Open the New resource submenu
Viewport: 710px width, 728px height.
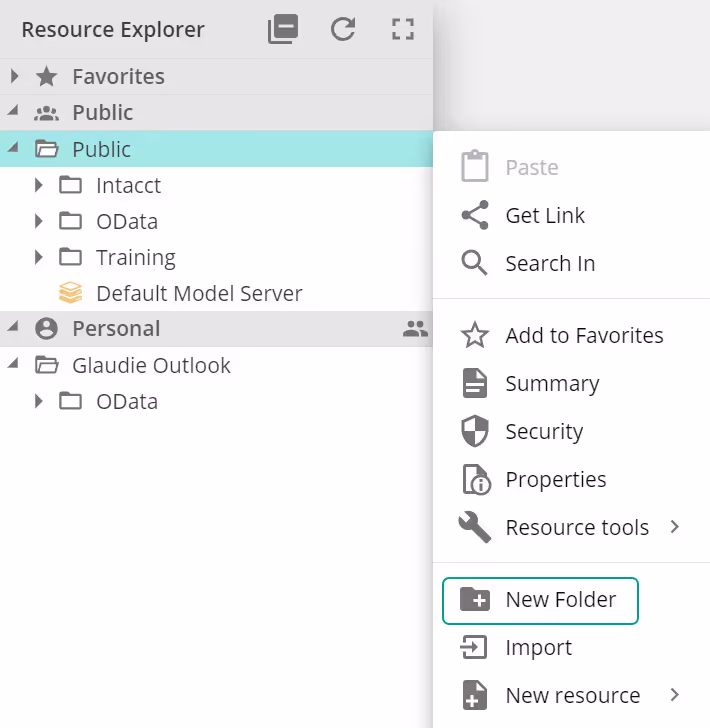[572, 695]
